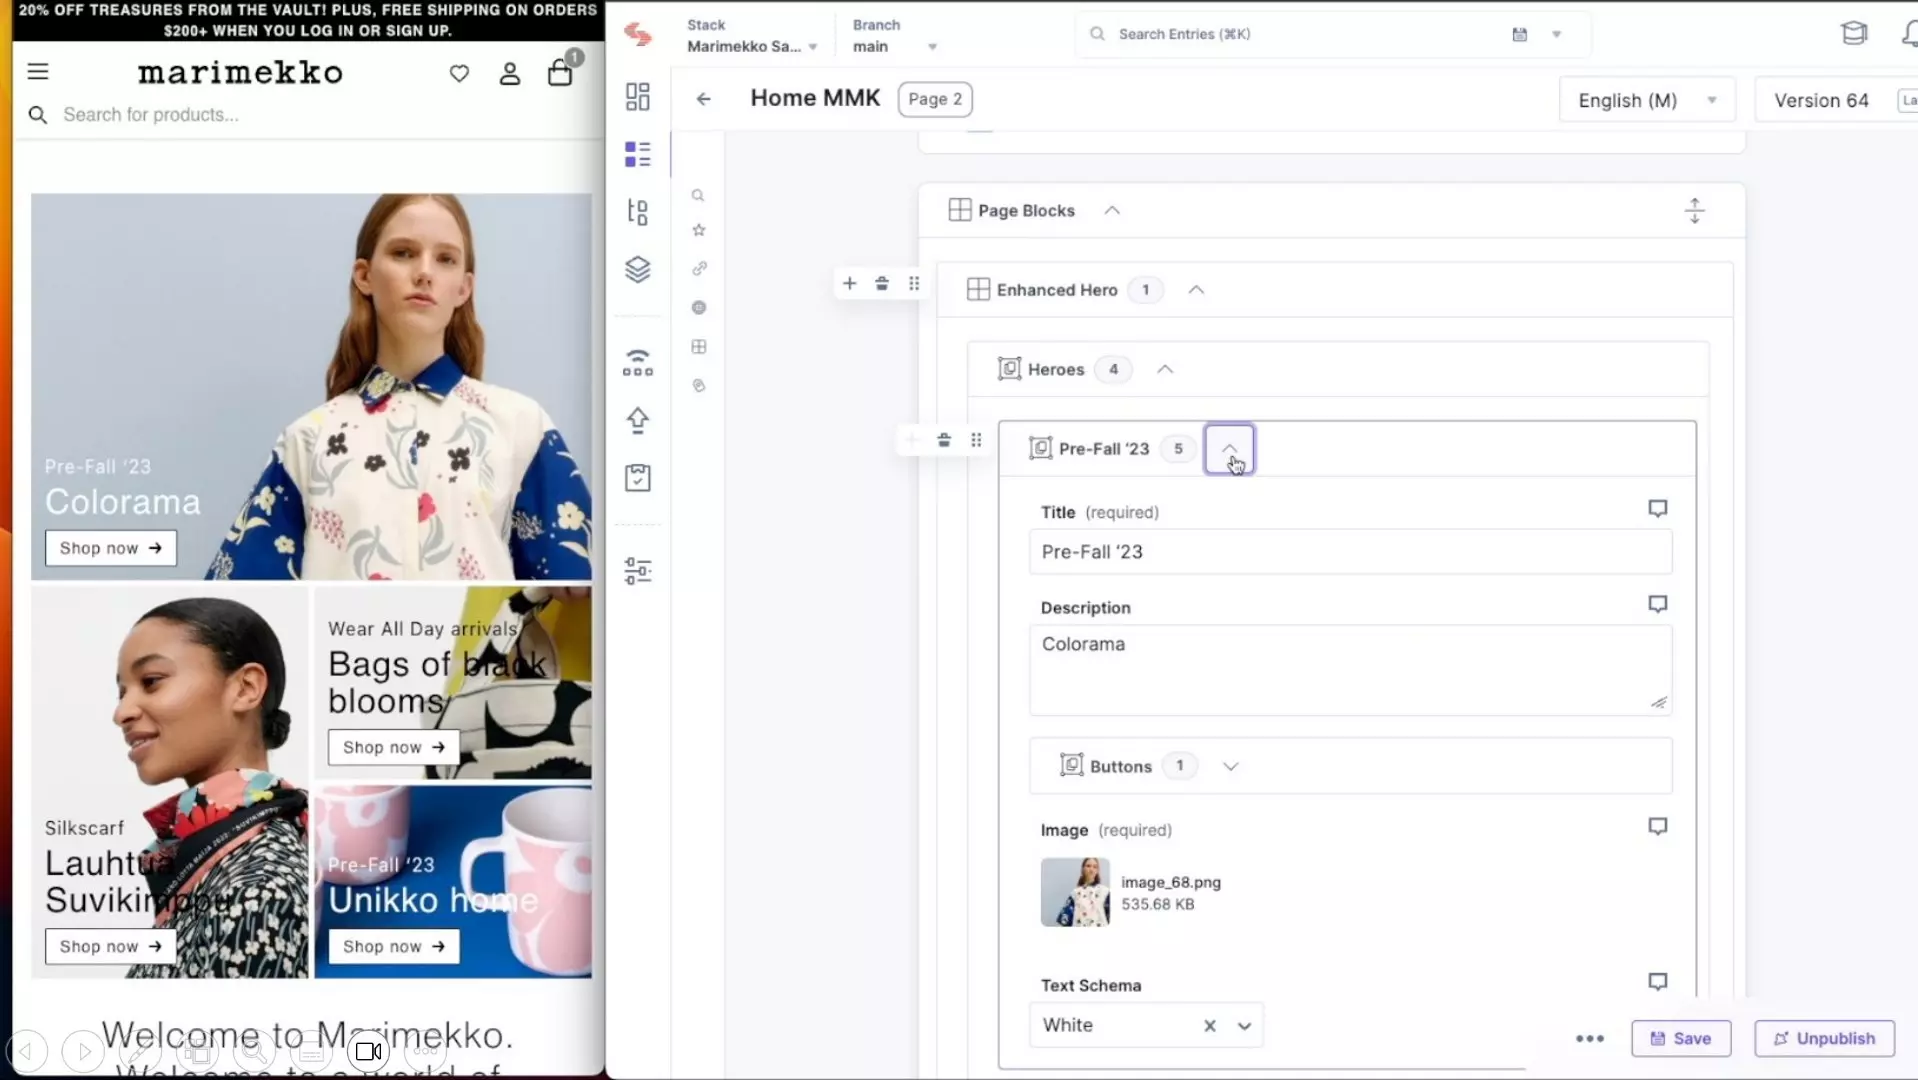
Task: Click the entry panel grid icon
Action: pos(699,347)
